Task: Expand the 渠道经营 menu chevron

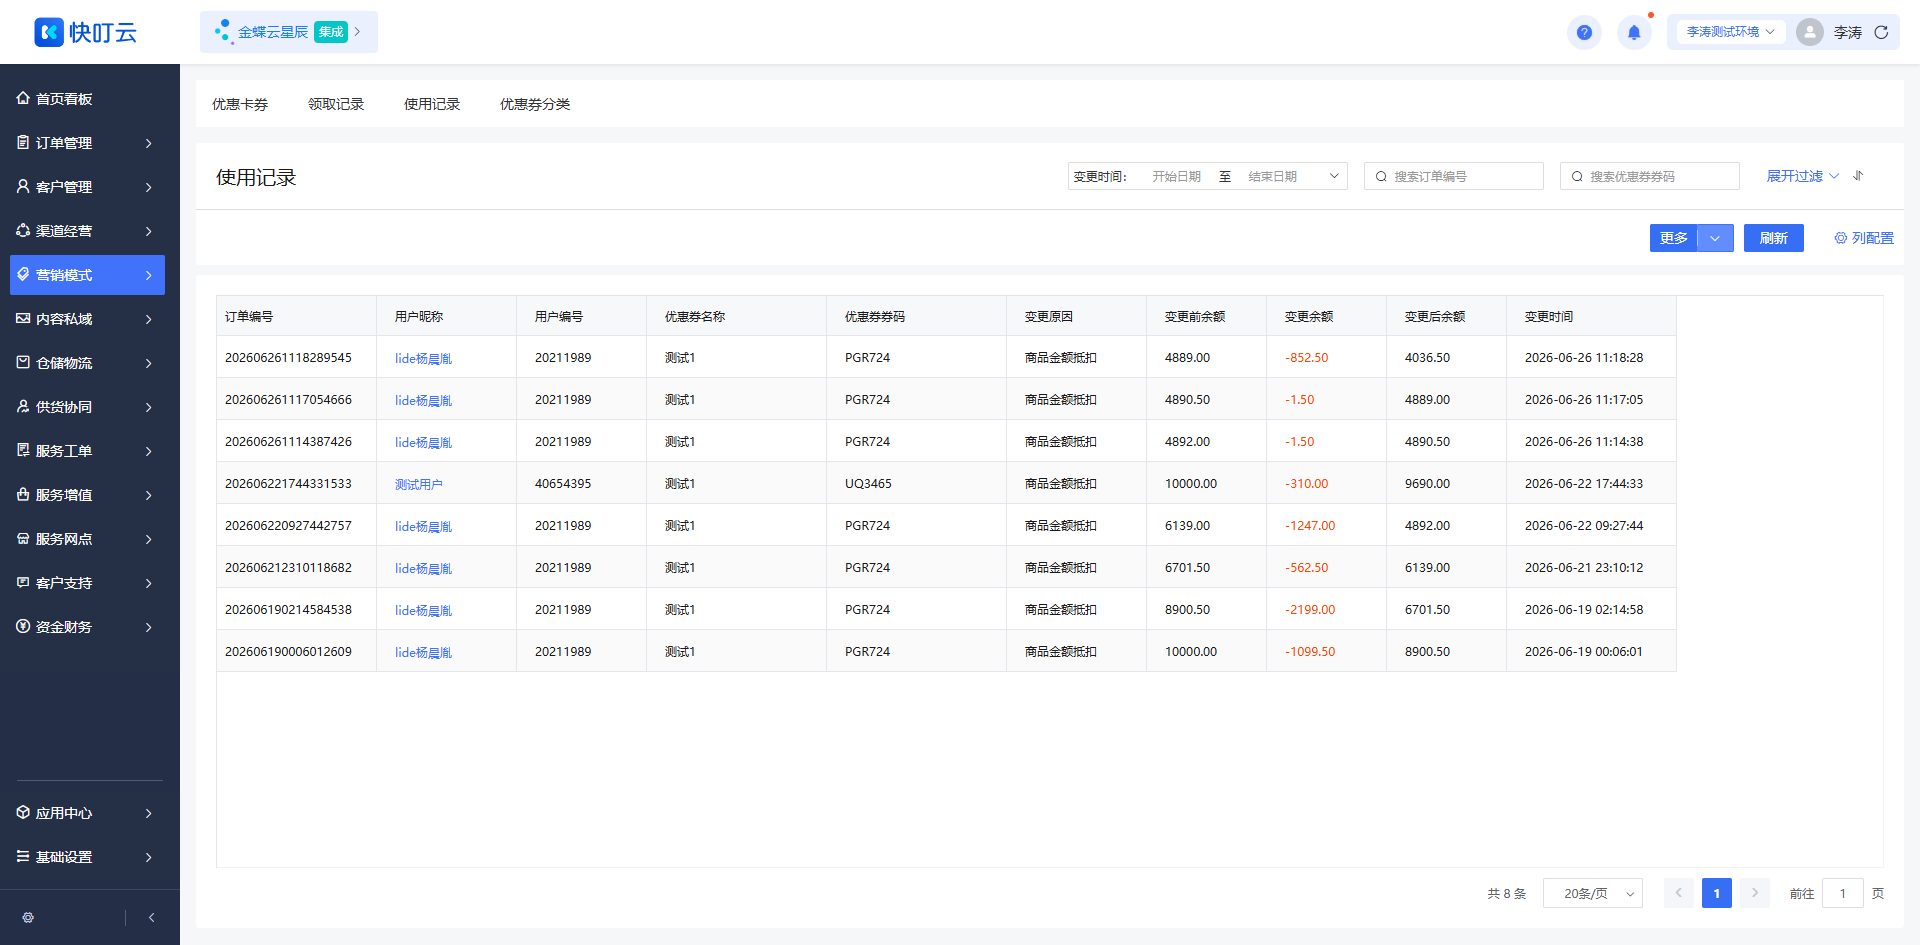Action: point(148,231)
